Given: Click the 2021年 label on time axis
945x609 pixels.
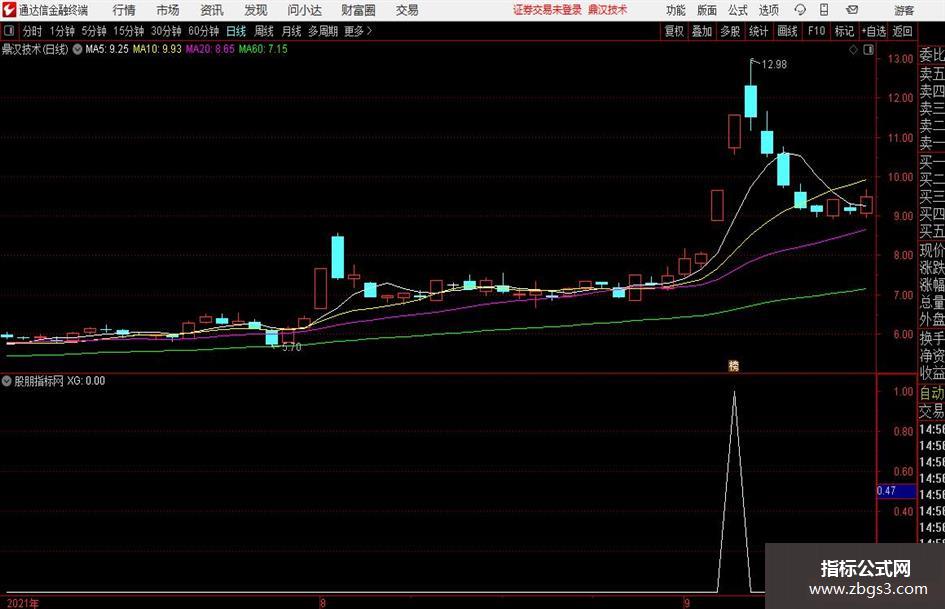Looking at the screenshot, I should [x=23, y=603].
